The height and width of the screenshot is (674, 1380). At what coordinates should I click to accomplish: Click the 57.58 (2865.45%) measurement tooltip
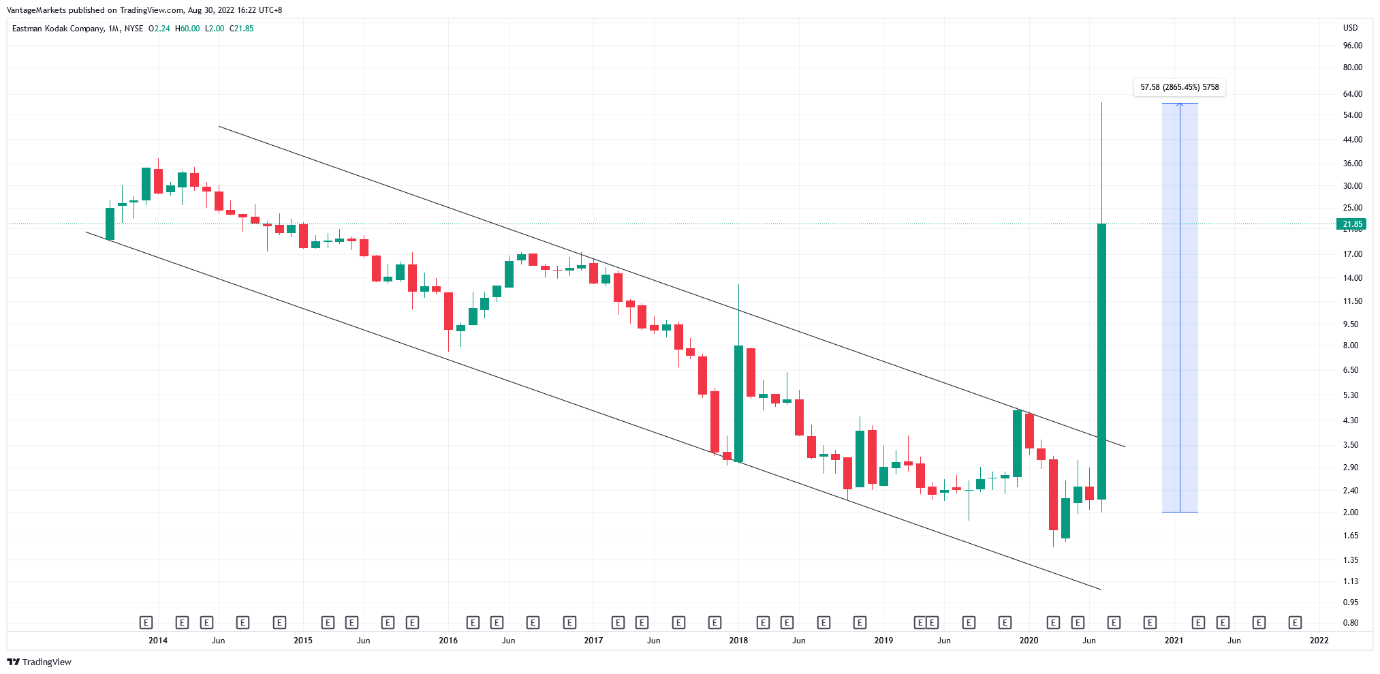[x=1180, y=88]
